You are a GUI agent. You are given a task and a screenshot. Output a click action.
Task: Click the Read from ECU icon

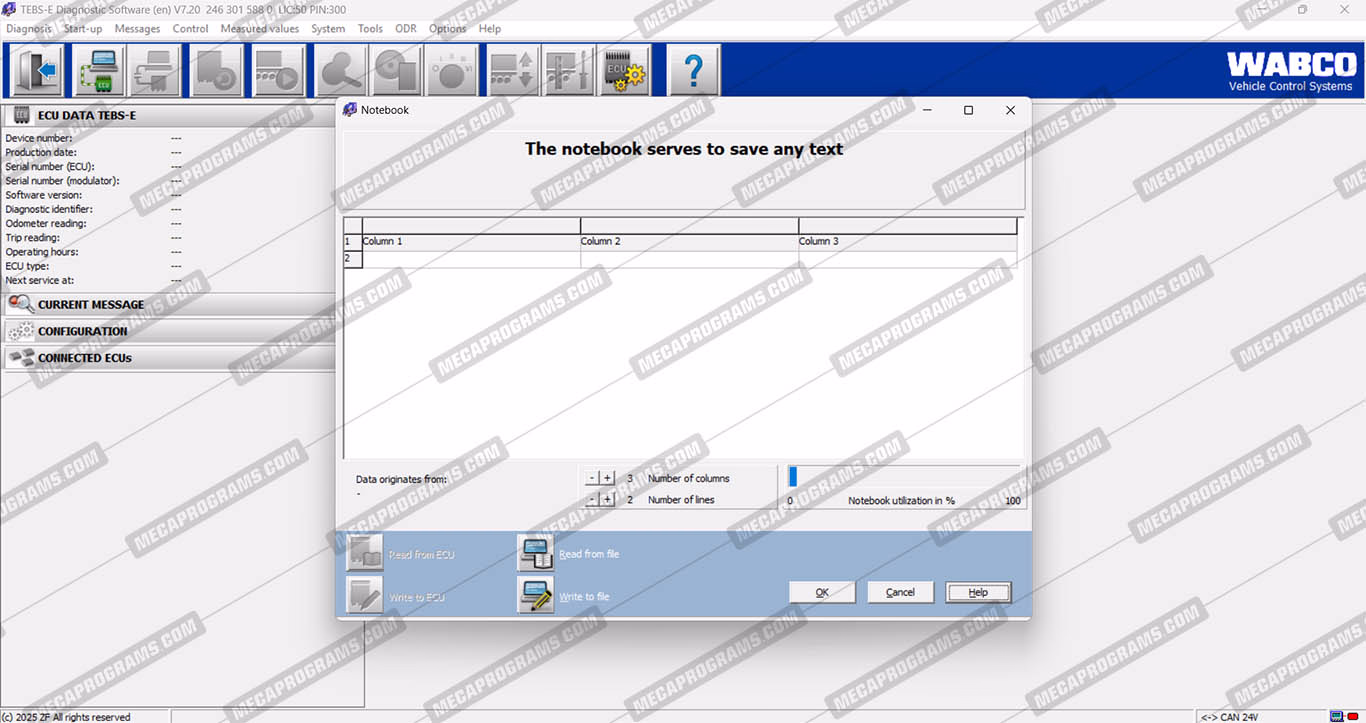pos(365,553)
